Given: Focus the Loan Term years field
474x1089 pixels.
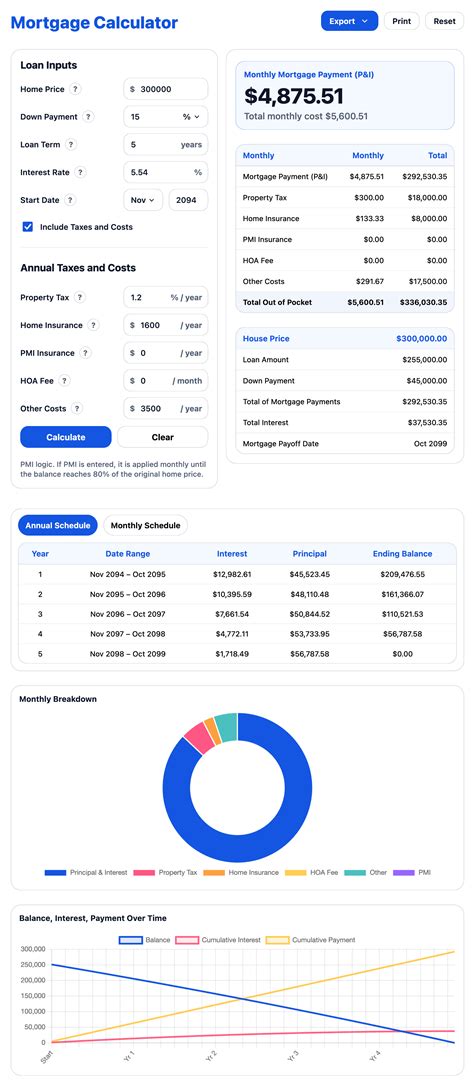Looking at the screenshot, I should tap(165, 144).
